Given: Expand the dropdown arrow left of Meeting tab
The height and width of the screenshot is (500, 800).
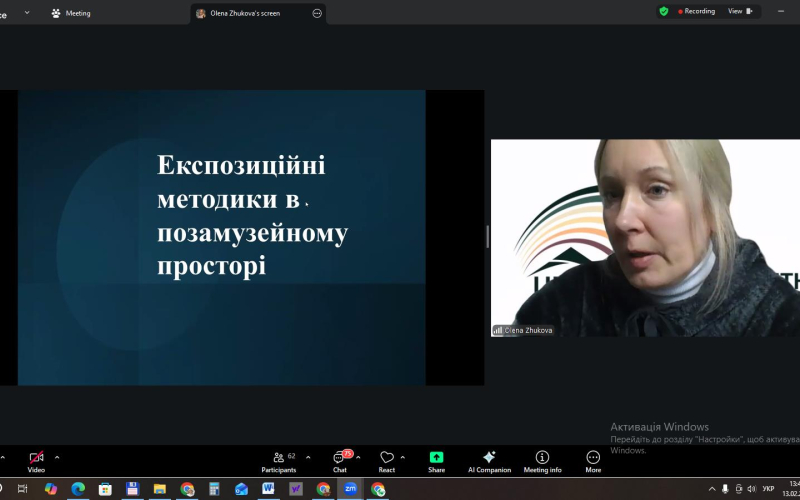Looking at the screenshot, I should [x=27, y=13].
